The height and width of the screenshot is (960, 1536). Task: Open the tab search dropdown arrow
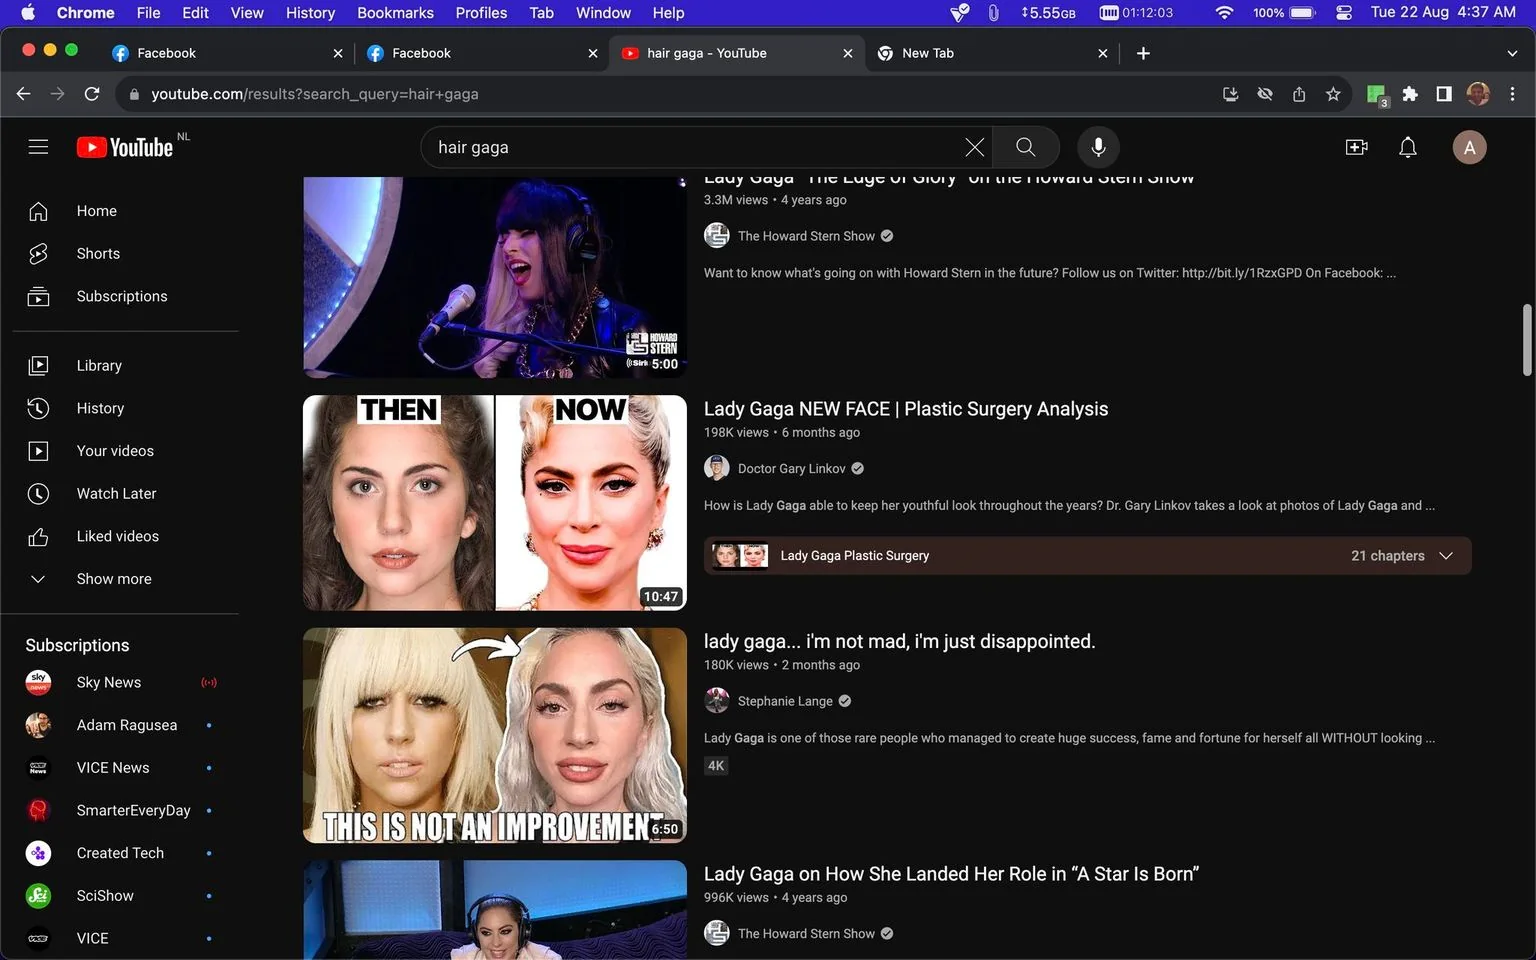[1512, 53]
